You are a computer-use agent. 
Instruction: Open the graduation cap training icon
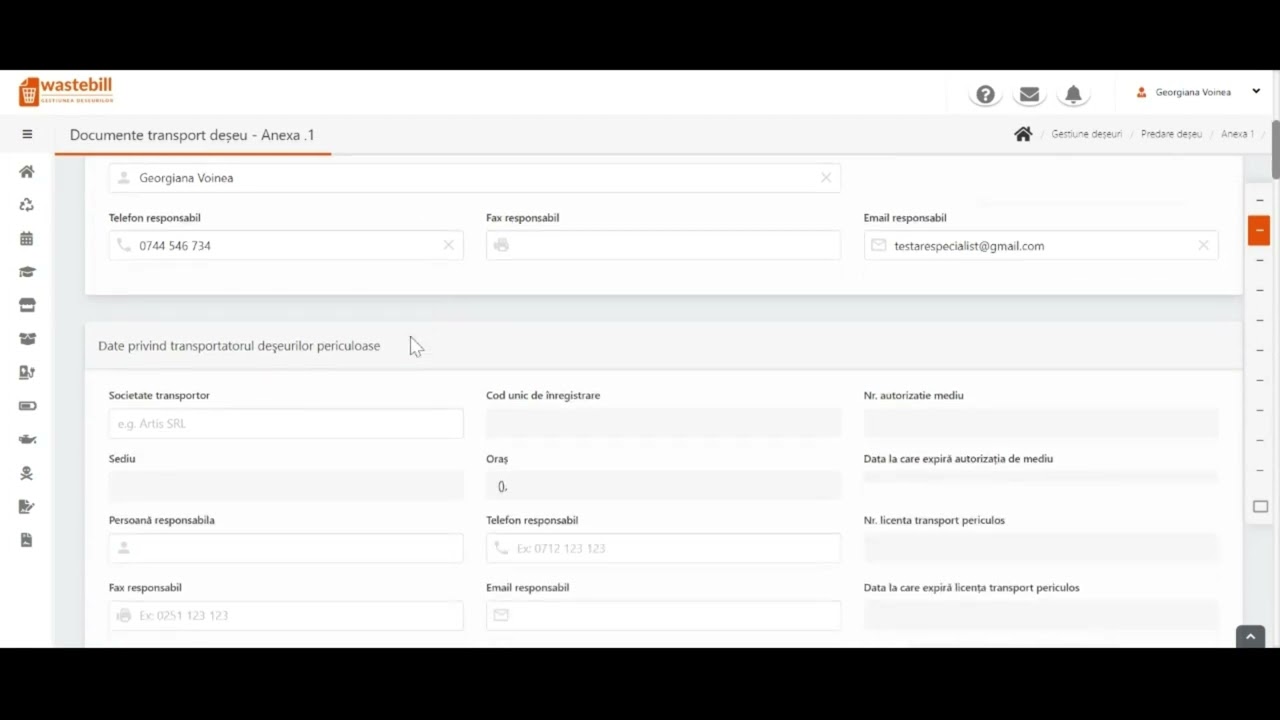(x=27, y=272)
